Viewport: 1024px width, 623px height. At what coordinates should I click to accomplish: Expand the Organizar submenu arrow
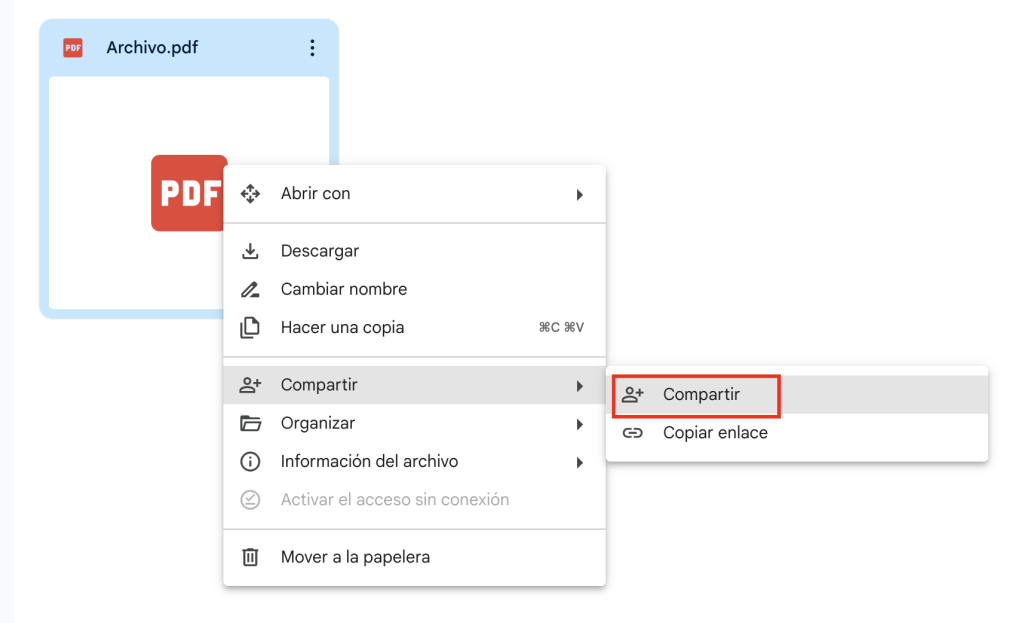pos(579,425)
